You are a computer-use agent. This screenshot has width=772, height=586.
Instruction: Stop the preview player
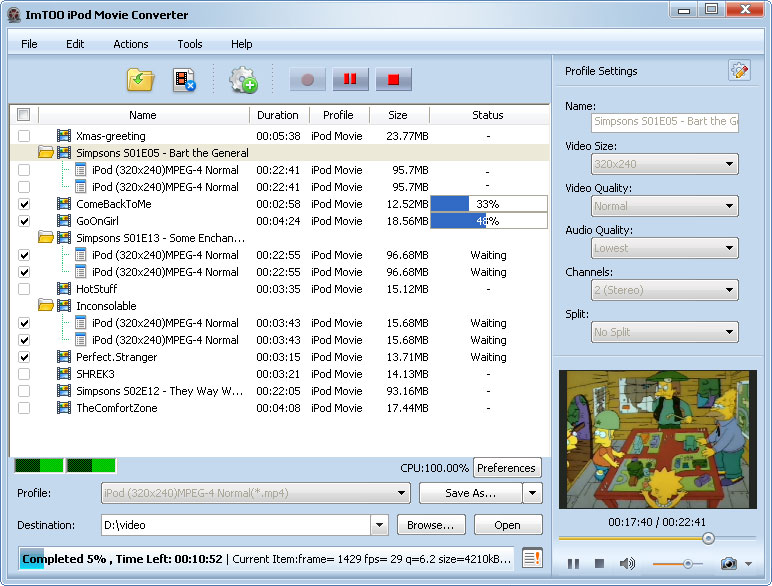click(599, 563)
